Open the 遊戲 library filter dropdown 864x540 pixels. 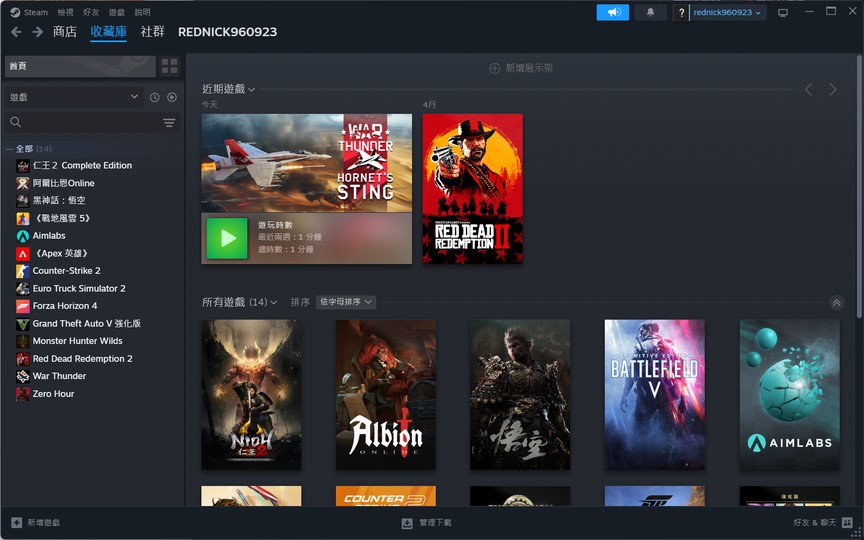click(74, 97)
